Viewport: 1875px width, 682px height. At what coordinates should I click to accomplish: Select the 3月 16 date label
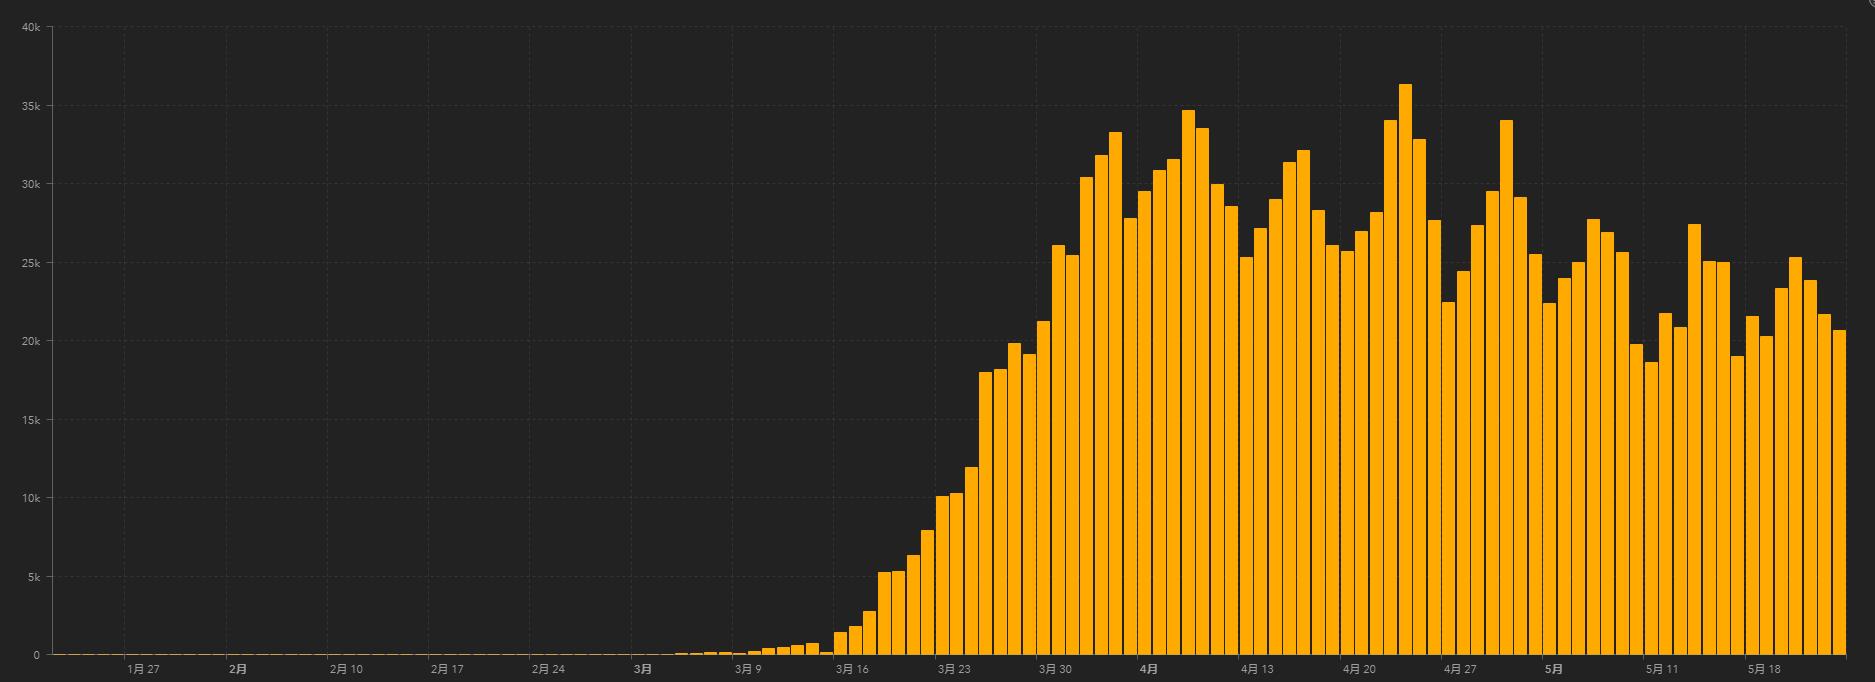coord(852,669)
